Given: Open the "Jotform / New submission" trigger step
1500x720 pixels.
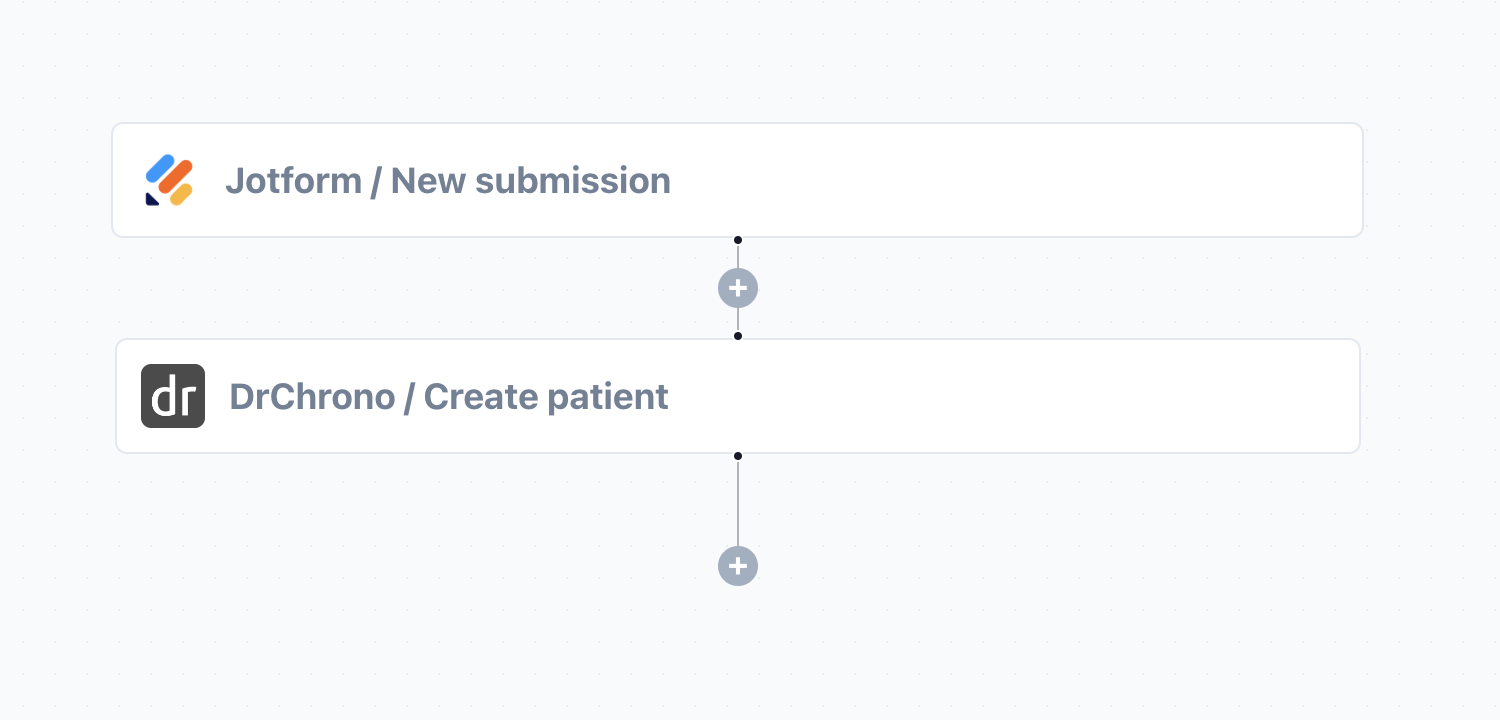Looking at the screenshot, I should tap(737, 180).
